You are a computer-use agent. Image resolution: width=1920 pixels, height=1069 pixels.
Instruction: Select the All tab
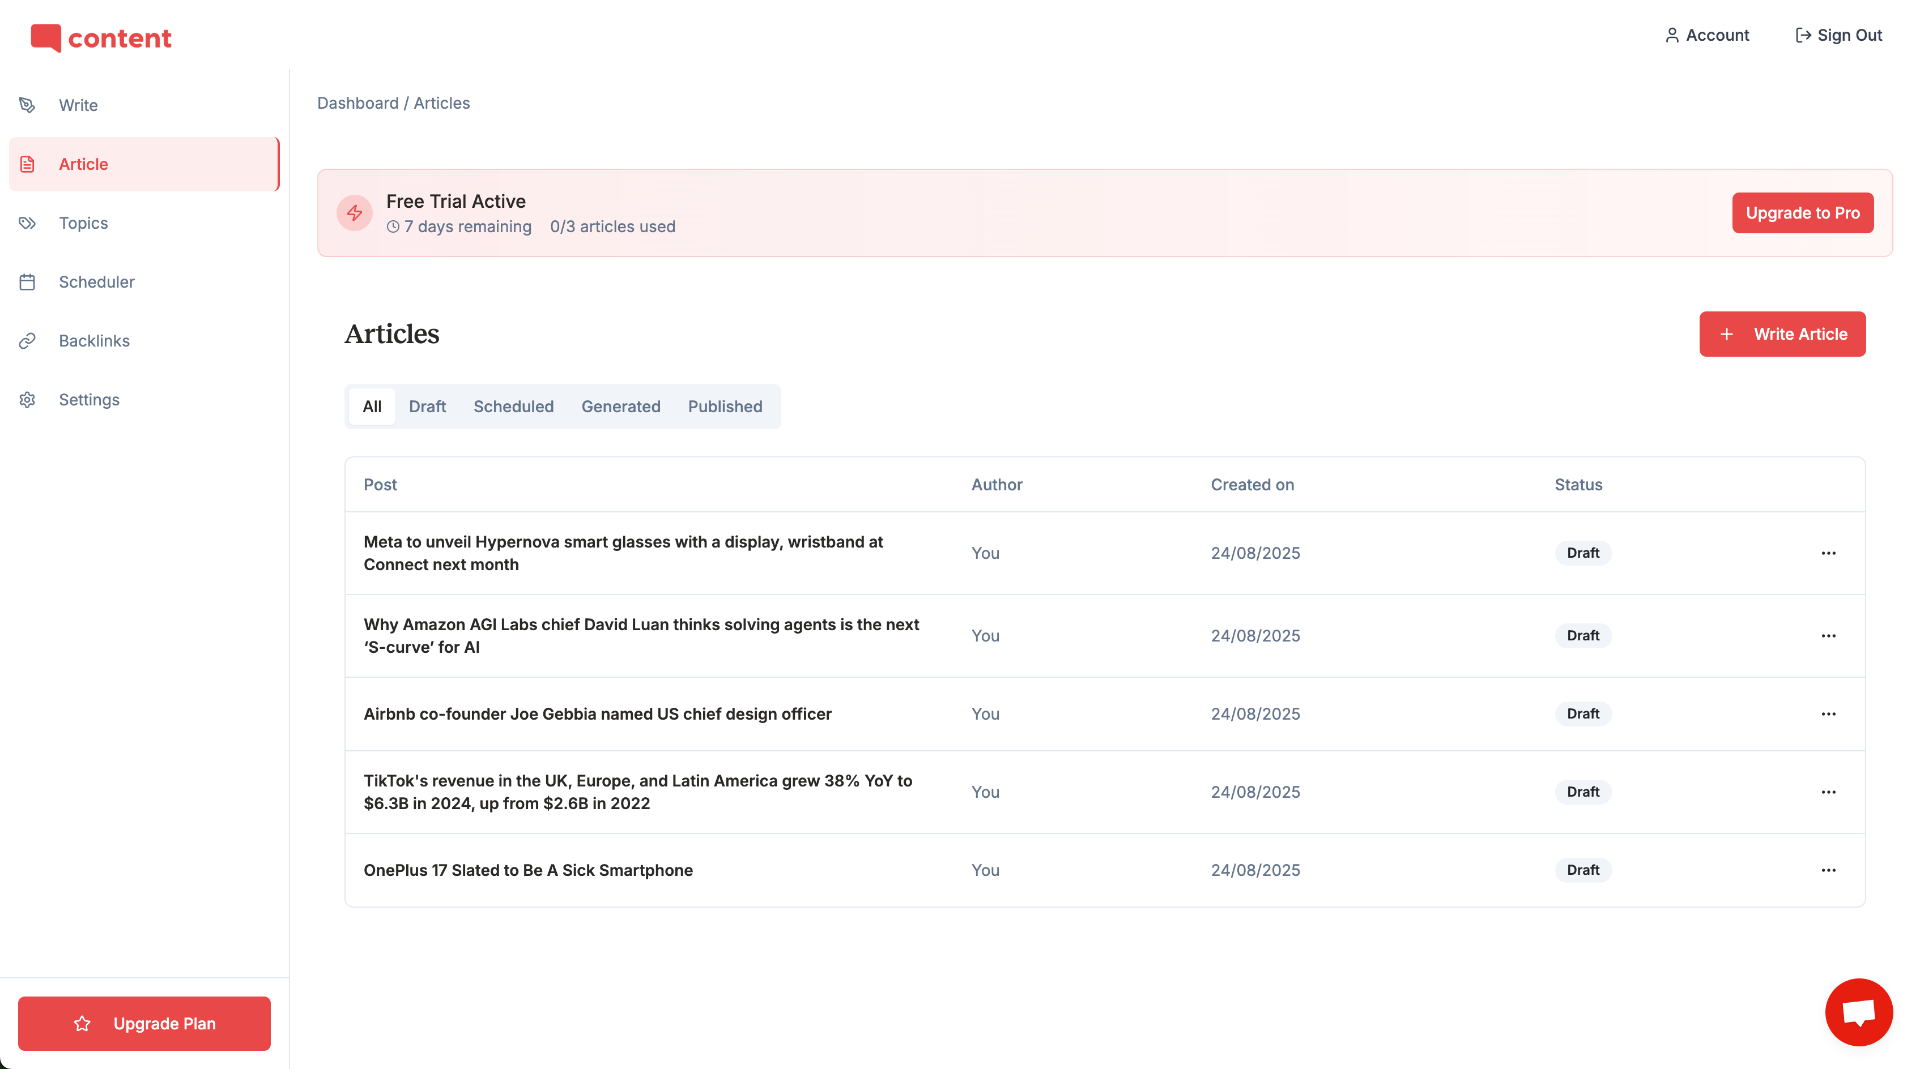372,406
